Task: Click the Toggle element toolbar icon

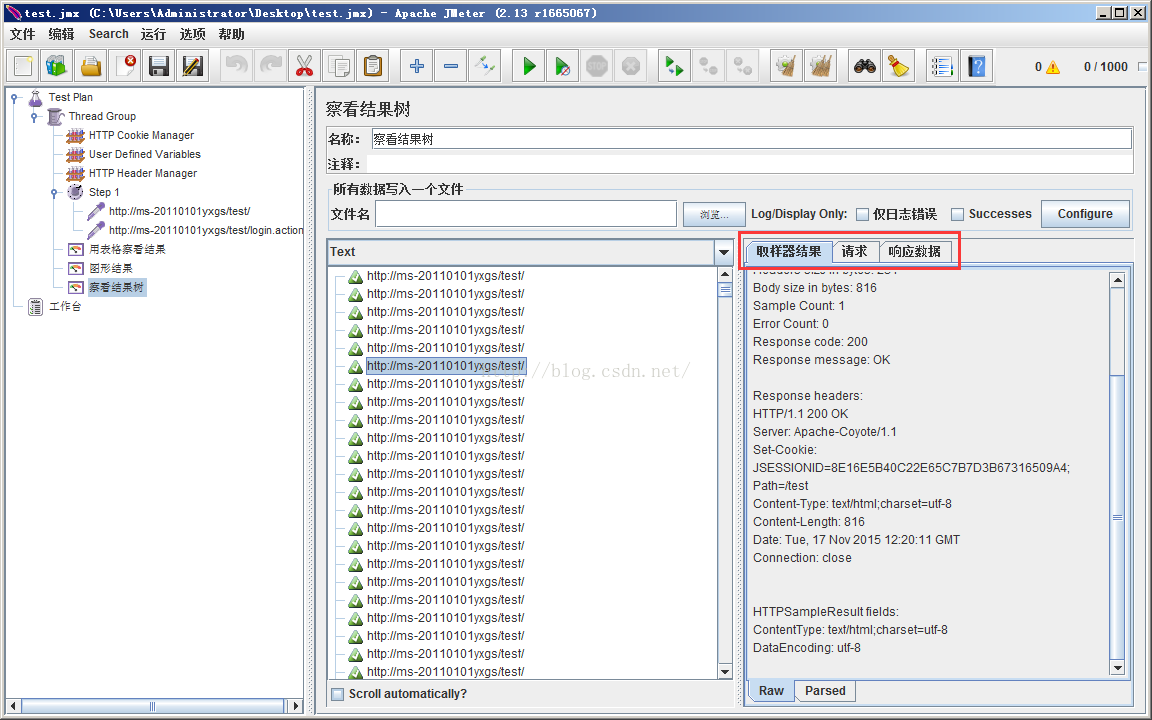Action: [x=485, y=66]
